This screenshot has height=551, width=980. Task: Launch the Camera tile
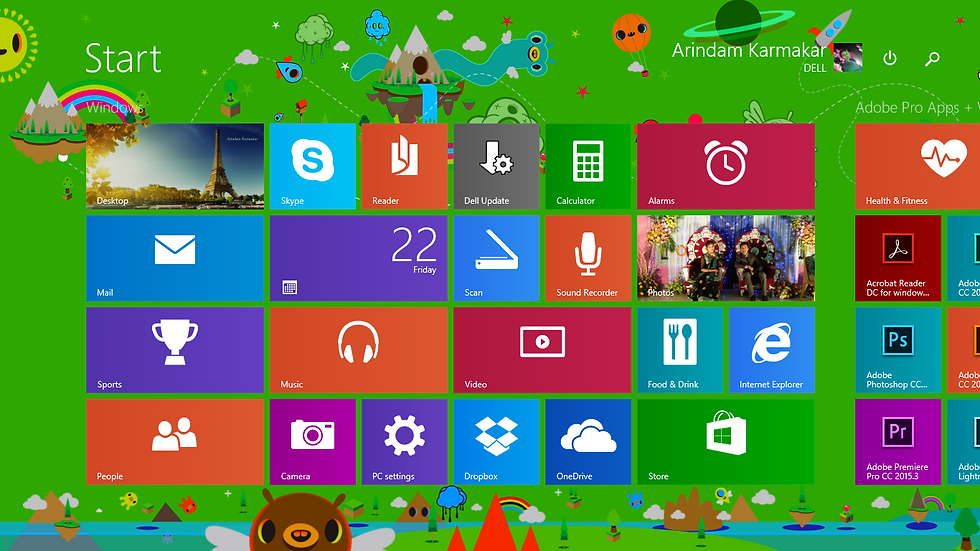click(312, 442)
